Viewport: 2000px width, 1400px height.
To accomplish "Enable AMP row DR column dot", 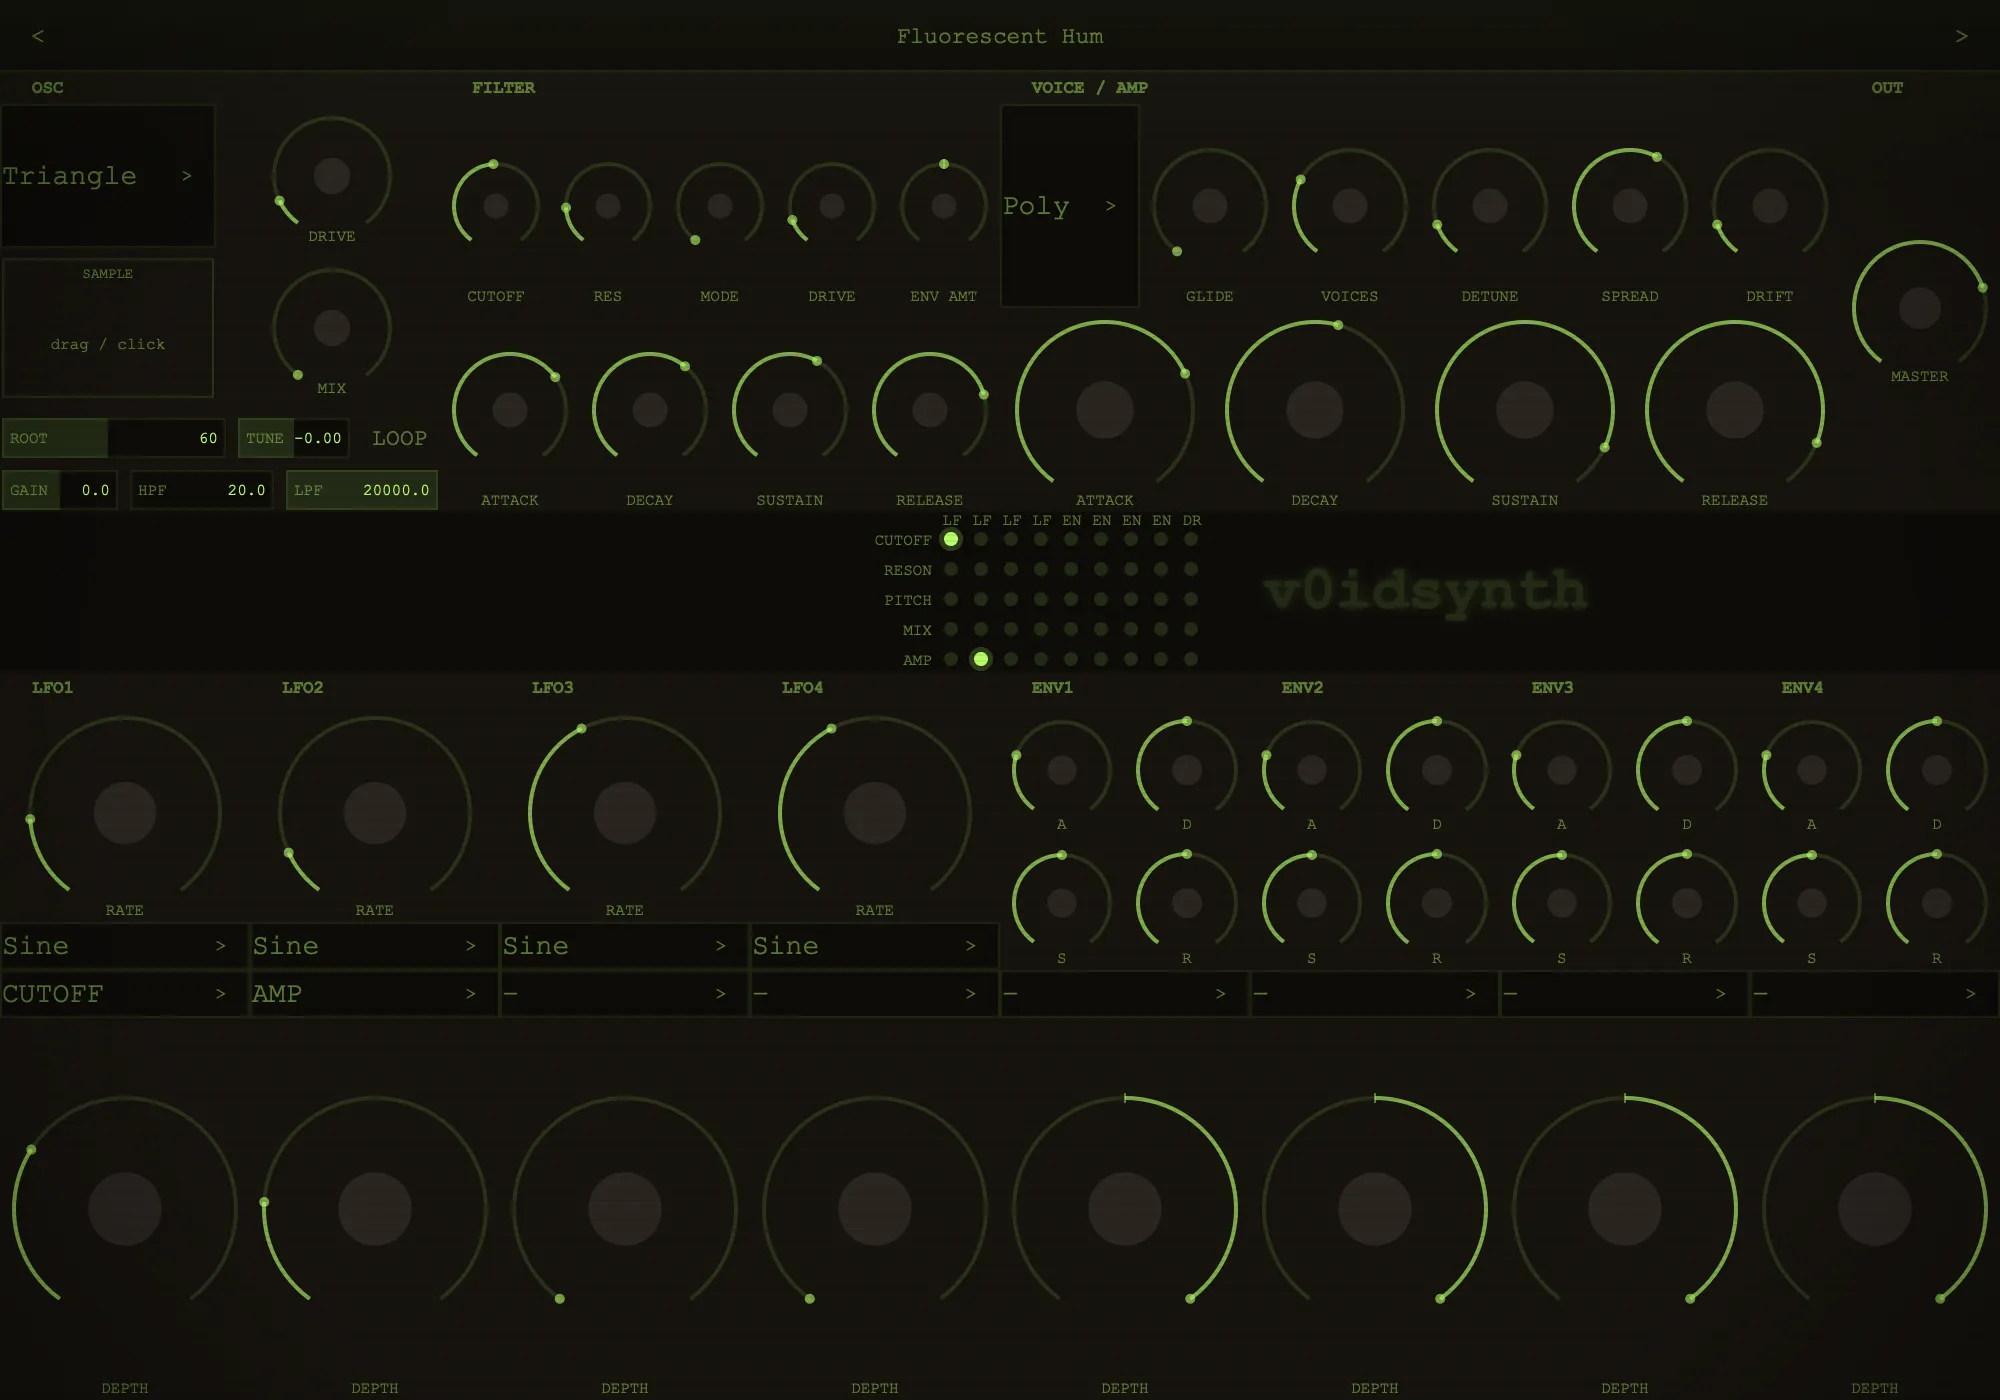I will 1191,659.
